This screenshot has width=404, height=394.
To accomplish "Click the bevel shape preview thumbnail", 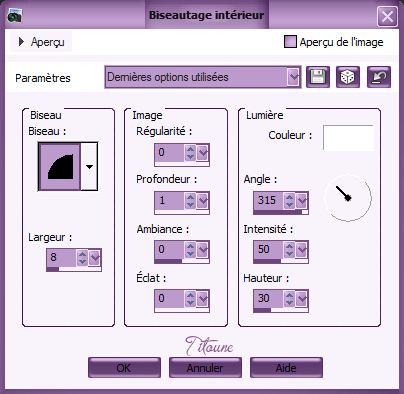I will coord(60,166).
